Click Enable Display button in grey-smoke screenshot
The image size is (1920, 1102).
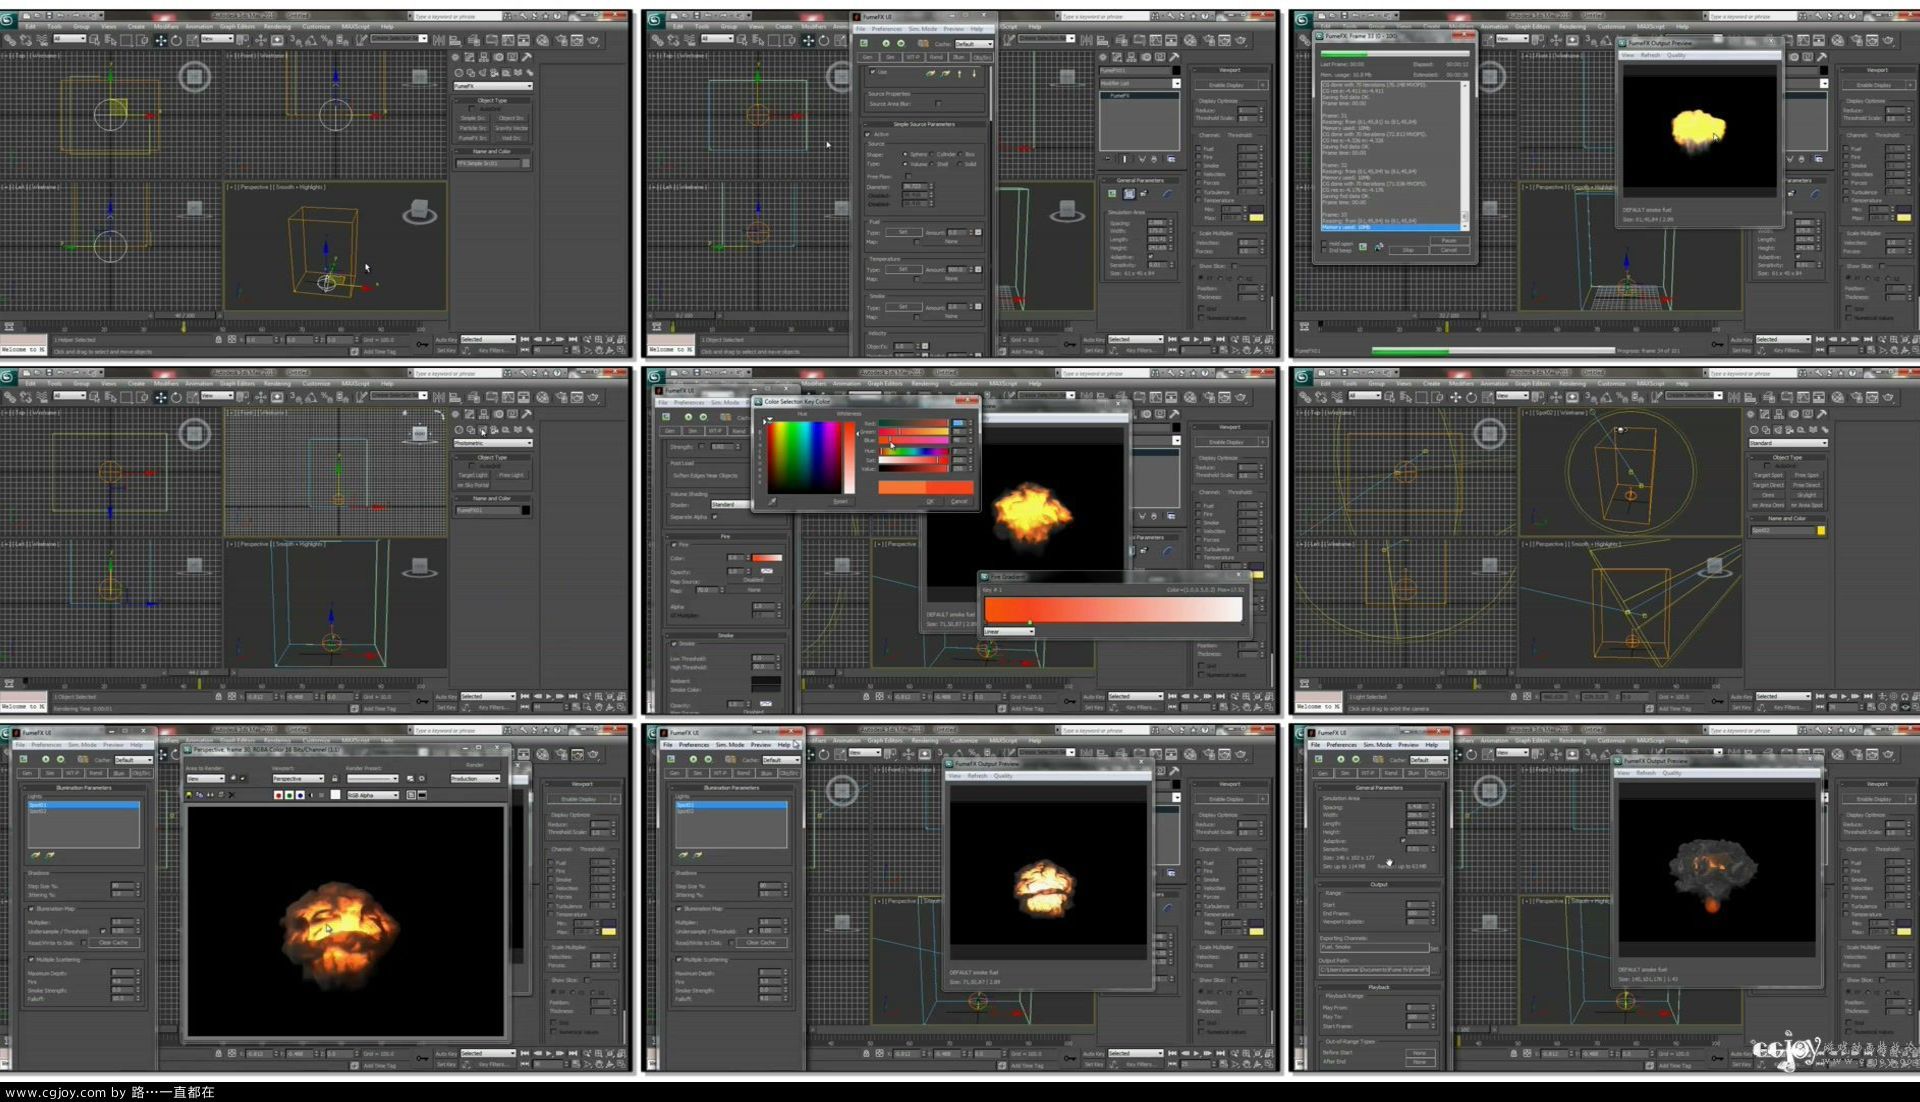1874,799
